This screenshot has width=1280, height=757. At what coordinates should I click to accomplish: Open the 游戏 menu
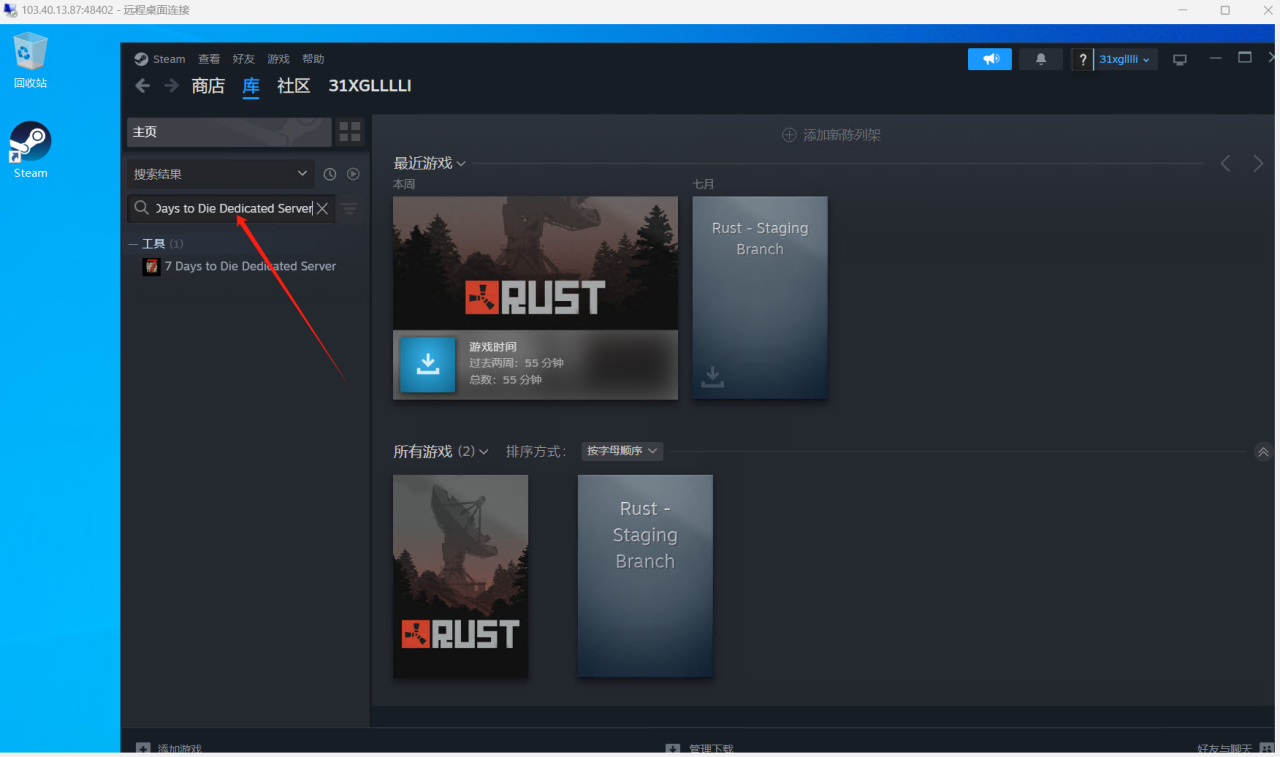pos(278,59)
